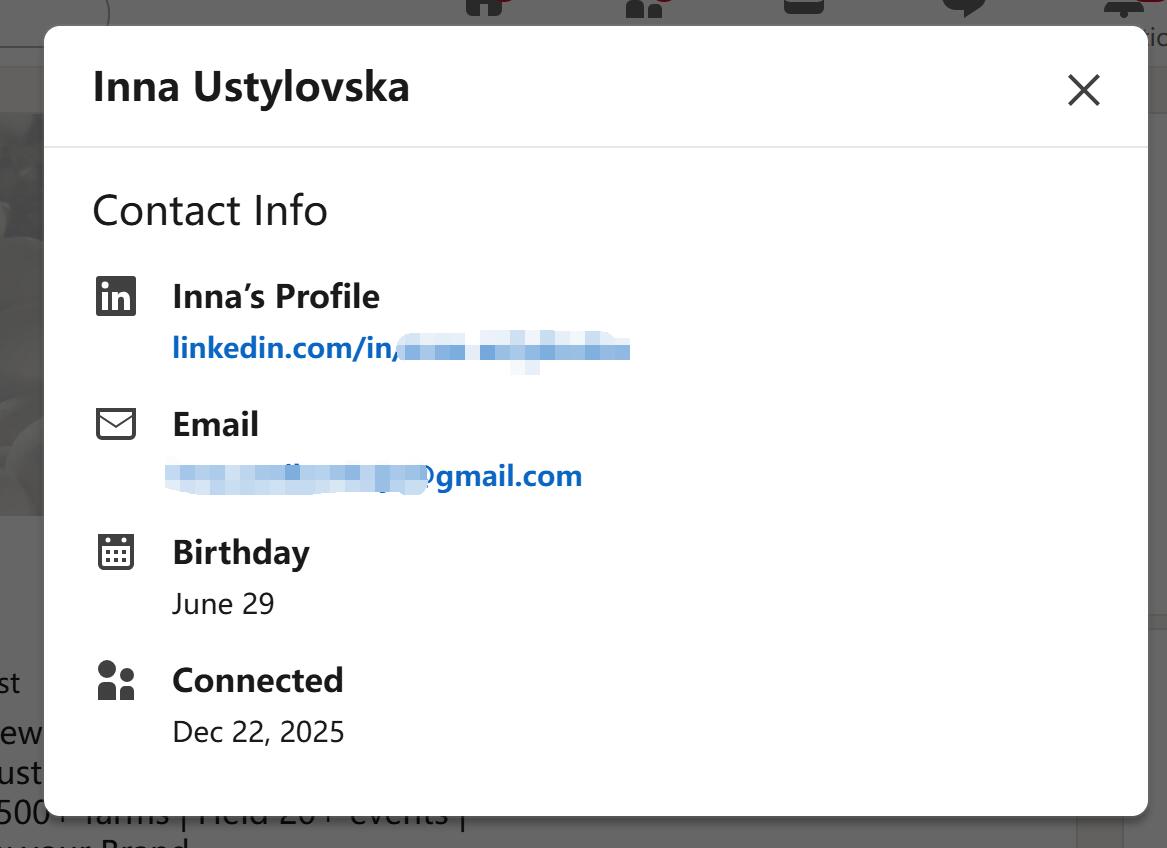Click the bold "Connected" label
Screen dimensions: 1167x848
coord(258,680)
